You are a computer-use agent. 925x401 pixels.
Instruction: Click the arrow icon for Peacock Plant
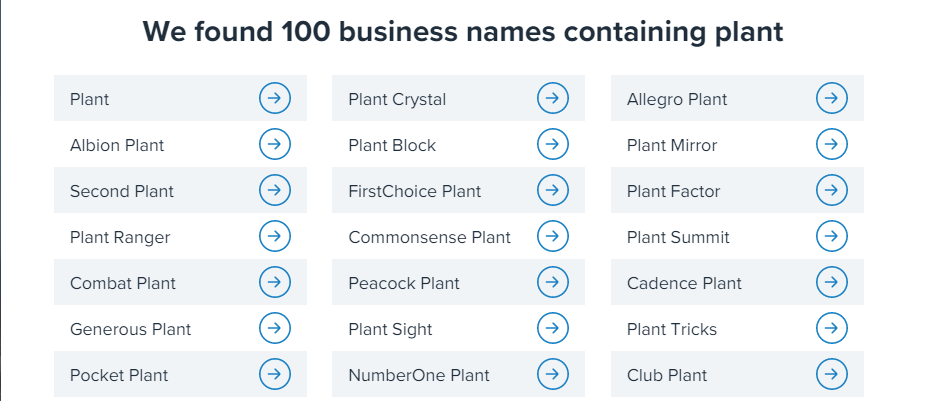553,283
